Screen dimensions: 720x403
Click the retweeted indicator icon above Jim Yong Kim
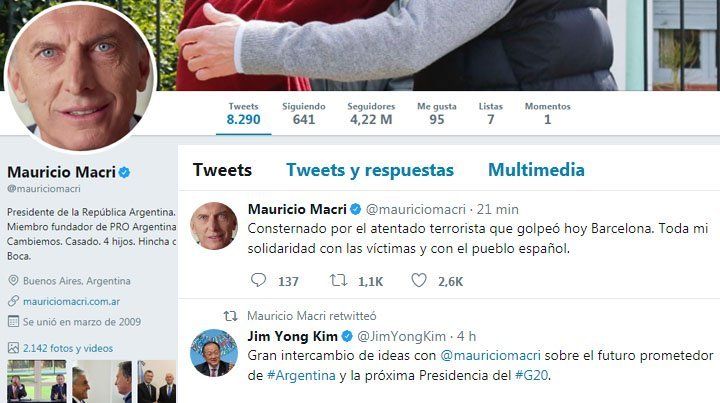pyautogui.click(x=230, y=316)
